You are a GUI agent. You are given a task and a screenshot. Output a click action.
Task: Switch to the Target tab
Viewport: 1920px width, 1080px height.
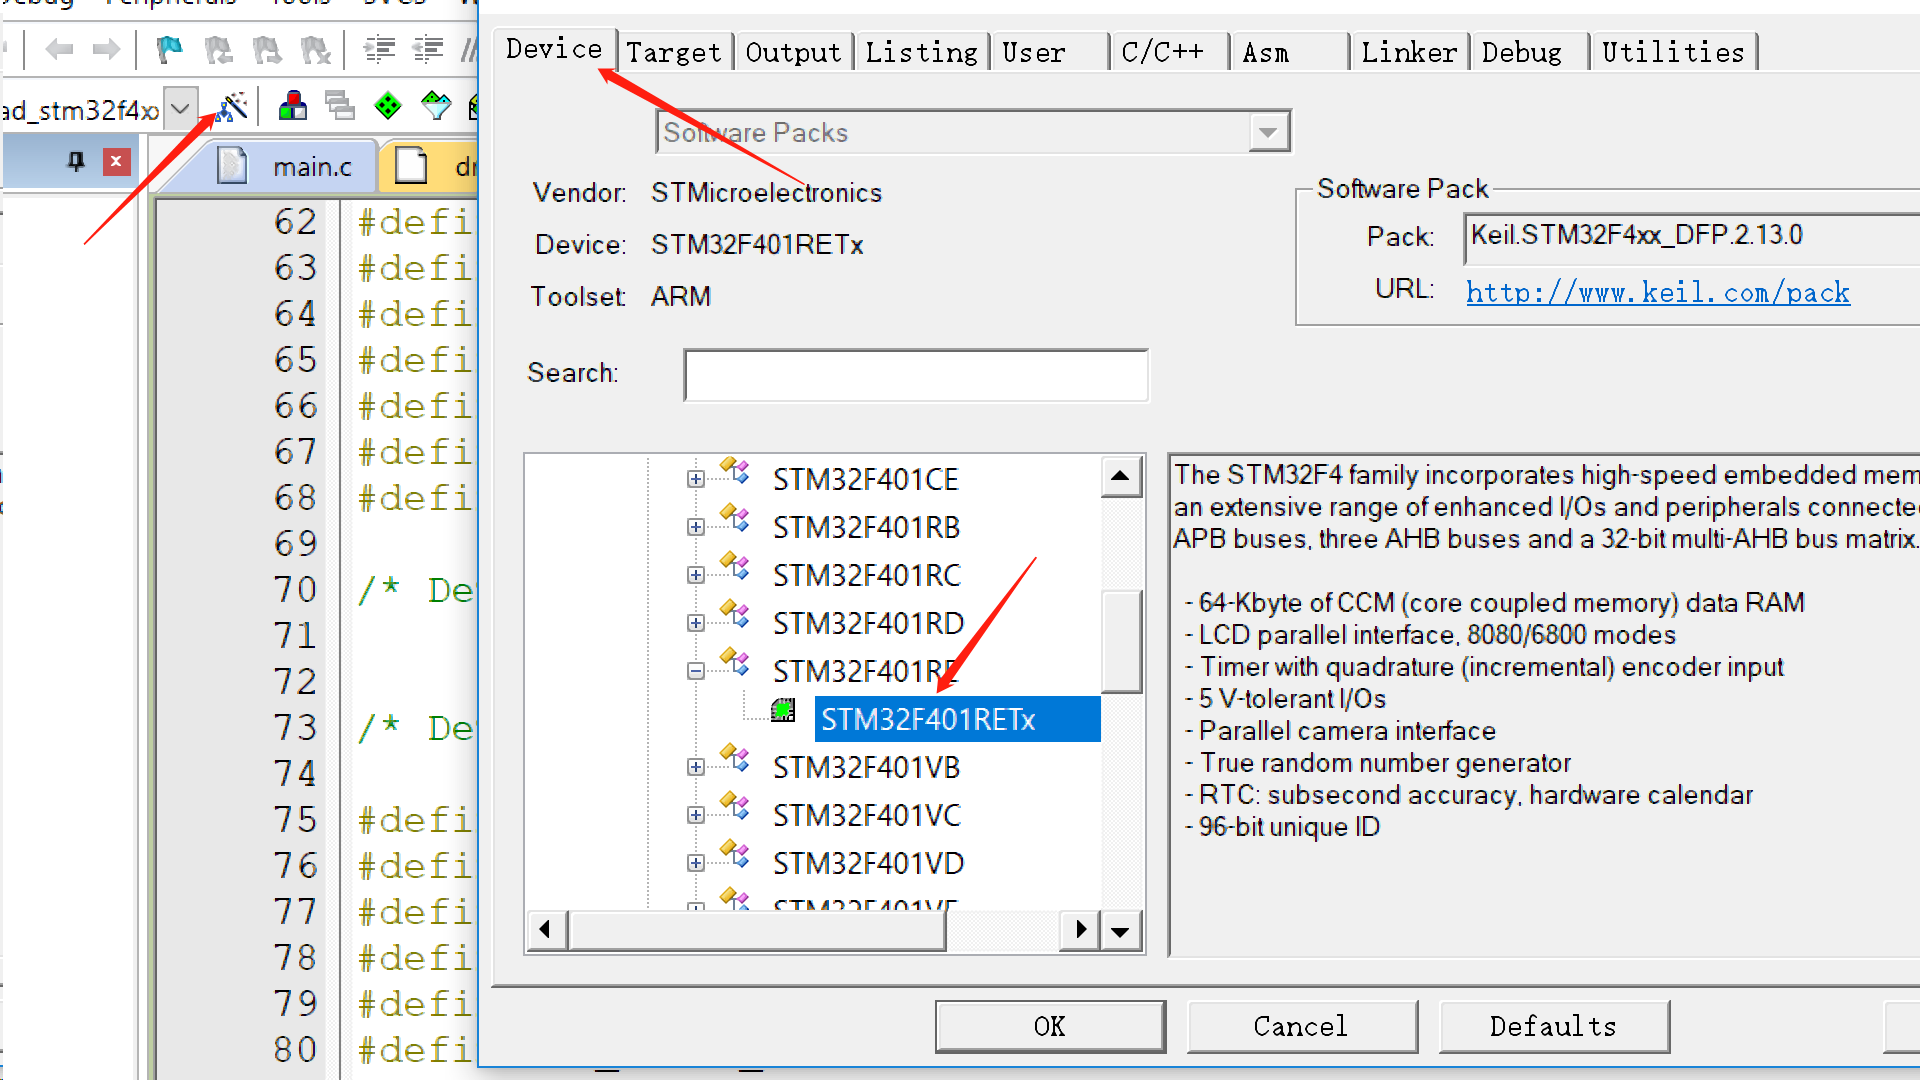click(x=673, y=52)
